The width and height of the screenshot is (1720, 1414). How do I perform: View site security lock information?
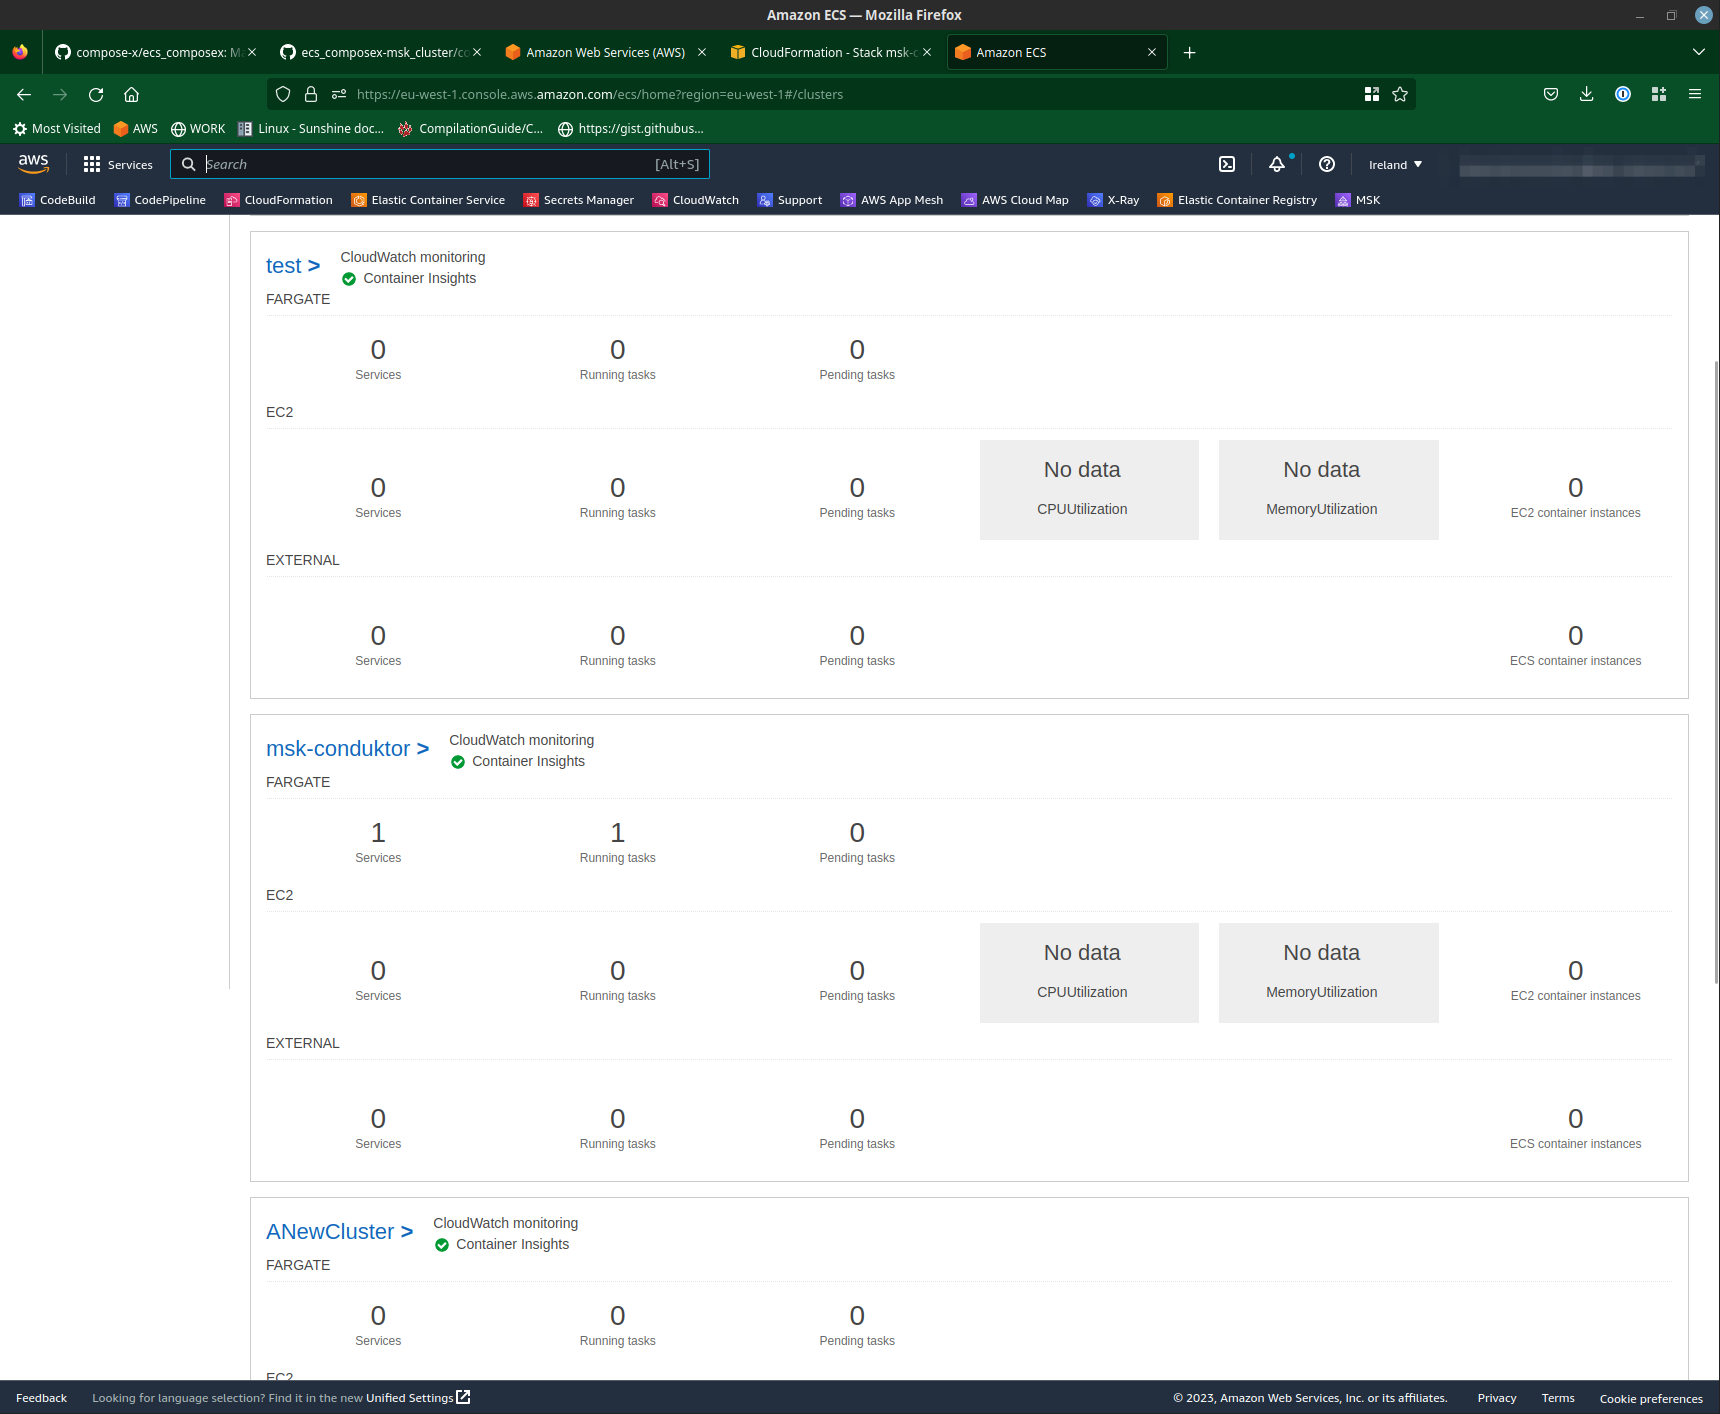tap(311, 94)
